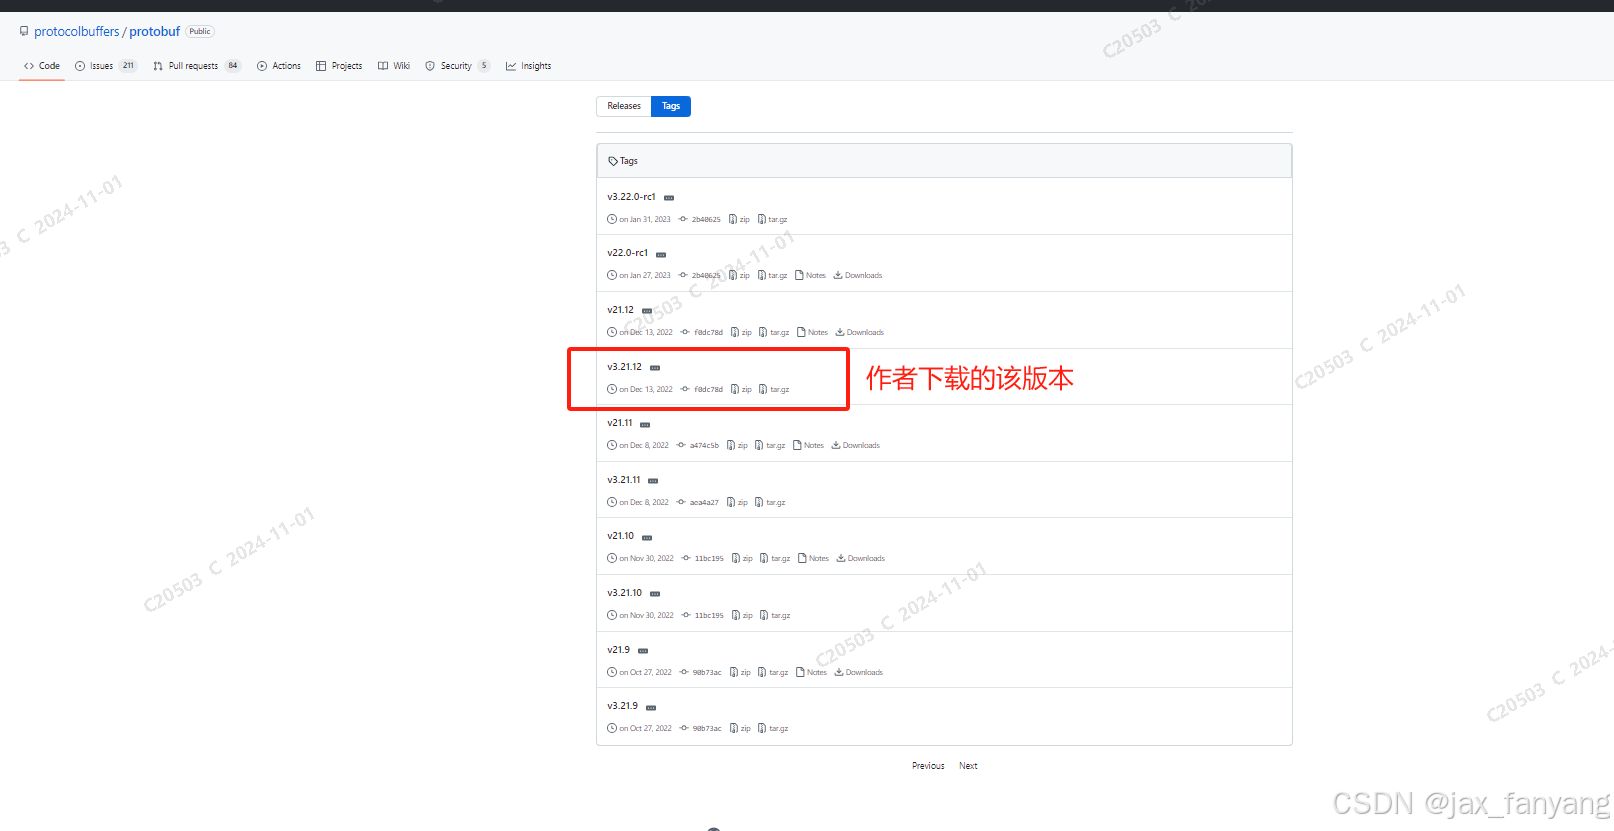Download tar.gz for v22.0-rc1
This screenshot has height=831, width=1614.
point(773,275)
